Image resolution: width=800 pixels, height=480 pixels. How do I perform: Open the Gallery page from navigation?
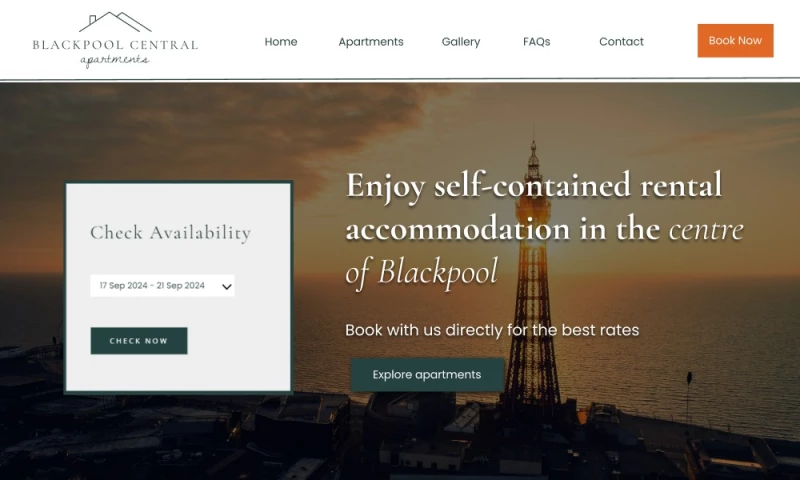pos(461,42)
